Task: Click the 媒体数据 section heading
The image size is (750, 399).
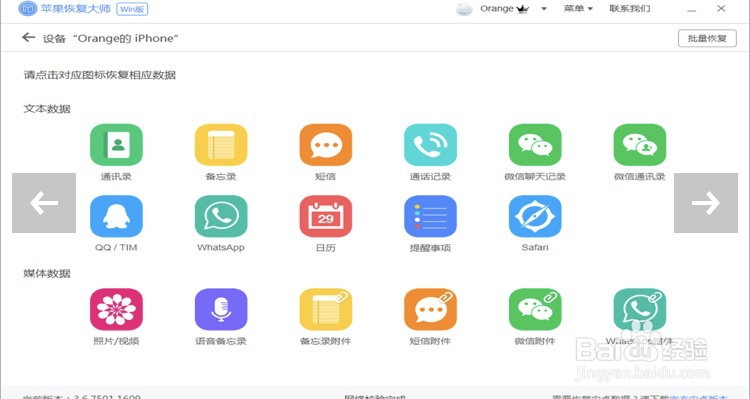Action: (47, 274)
